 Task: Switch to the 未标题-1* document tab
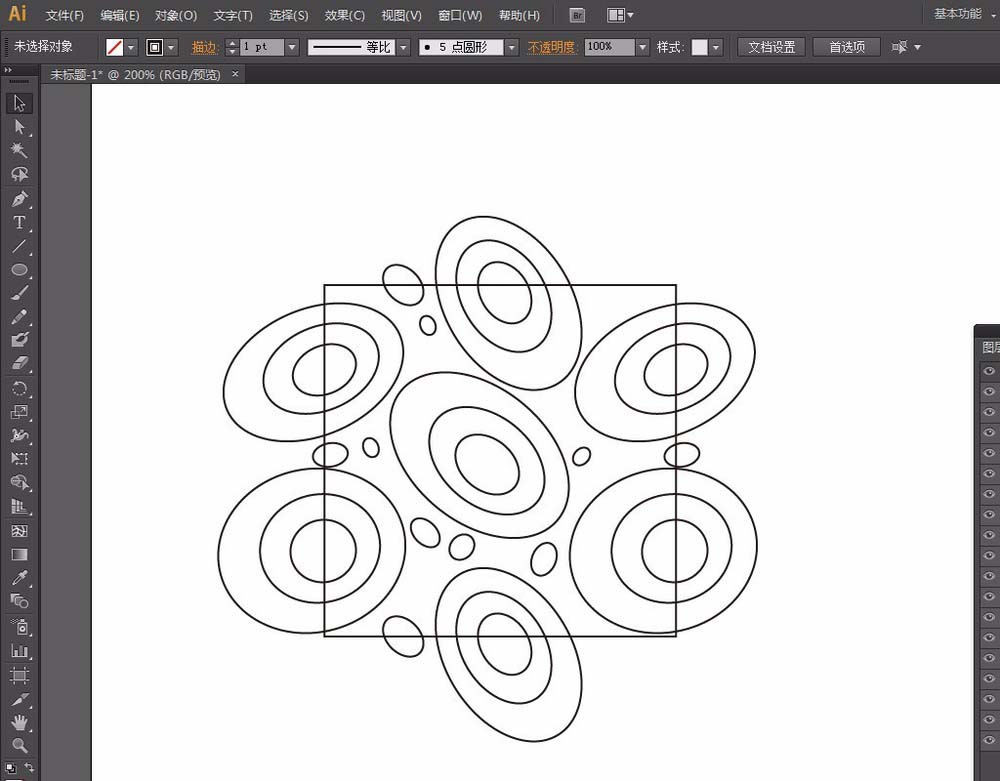click(x=135, y=75)
